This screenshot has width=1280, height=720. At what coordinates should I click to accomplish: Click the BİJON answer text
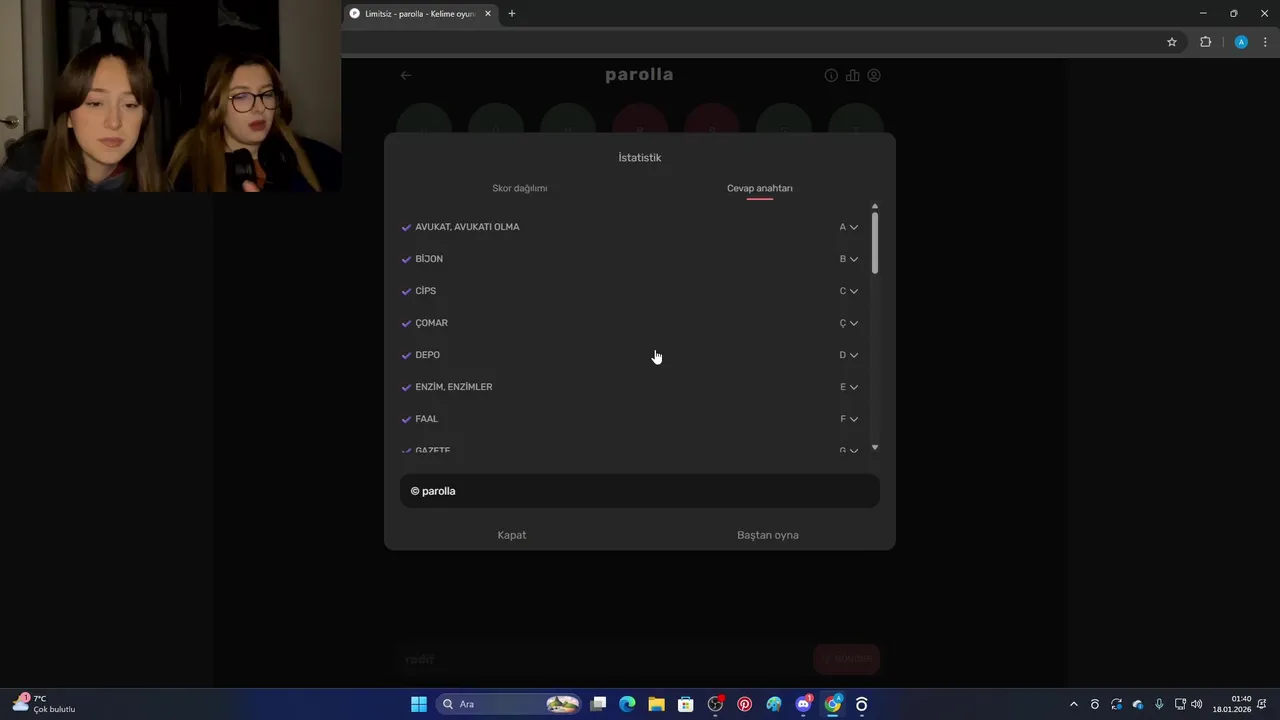(429, 259)
